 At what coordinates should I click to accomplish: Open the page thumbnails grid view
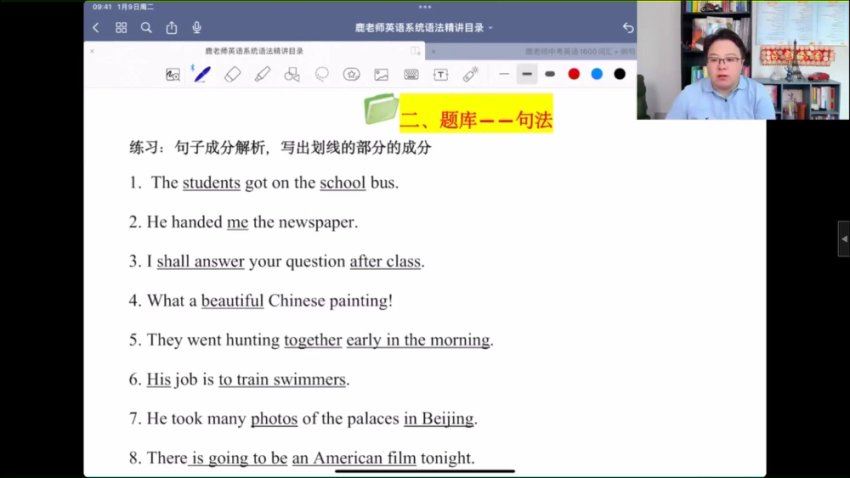click(121, 28)
